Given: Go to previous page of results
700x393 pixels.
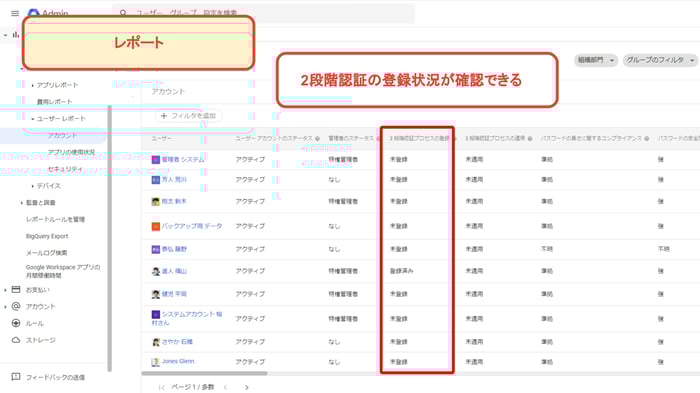Looking at the screenshot, I should point(225,387).
